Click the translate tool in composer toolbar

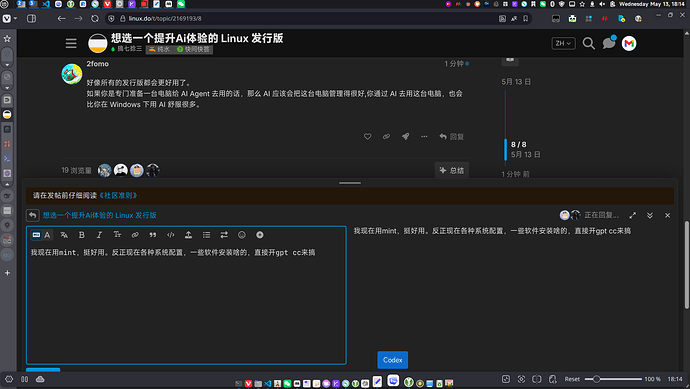pos(64,235)
